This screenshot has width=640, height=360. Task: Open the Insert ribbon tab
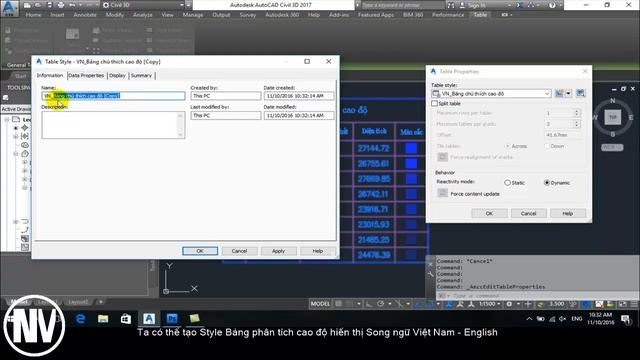(x=57, y=15)
